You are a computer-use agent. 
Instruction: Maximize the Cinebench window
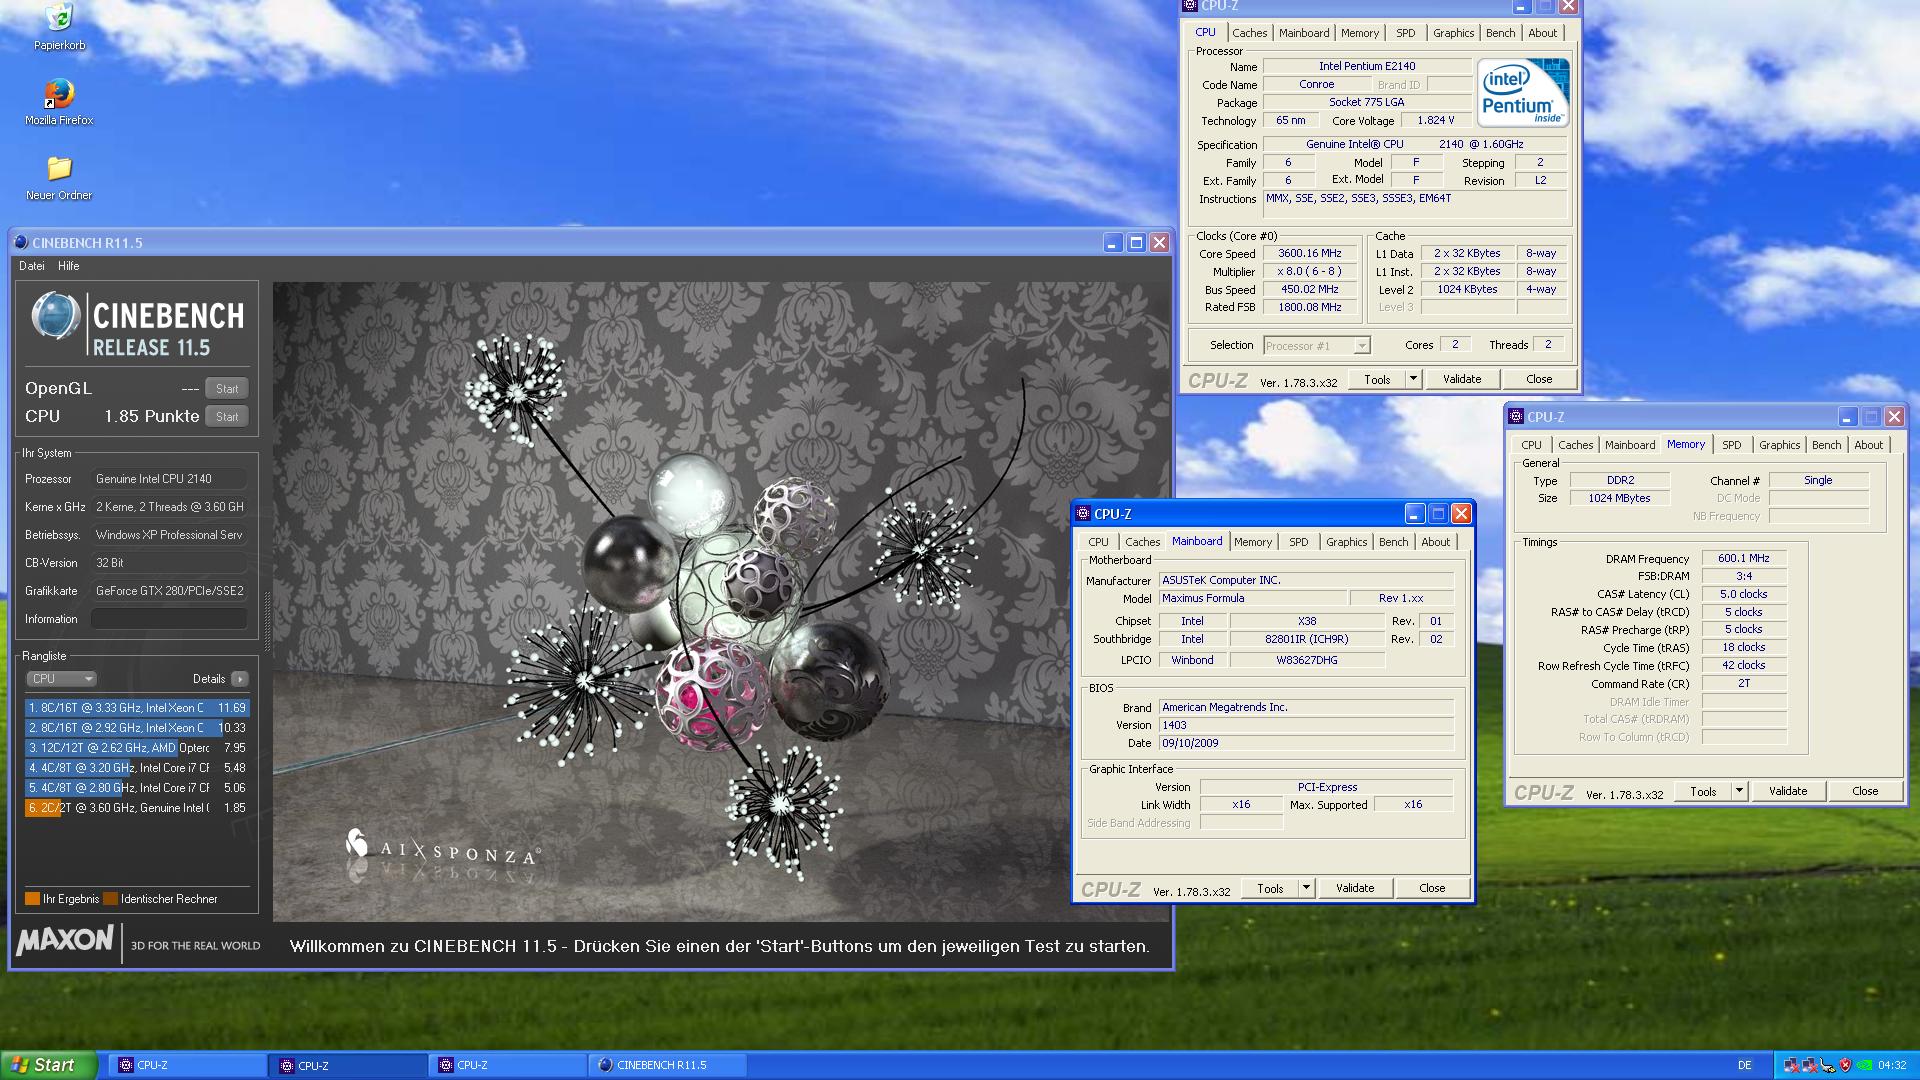pos(1136,243)
